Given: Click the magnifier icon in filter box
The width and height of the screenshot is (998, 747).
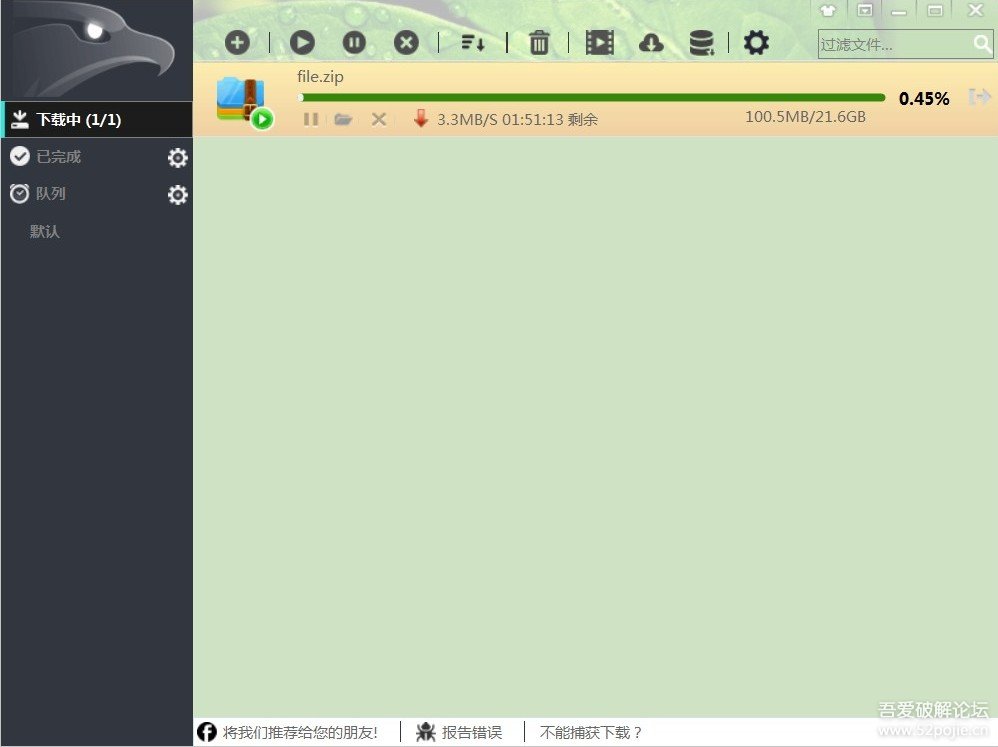Looking at the screenshot, I should pyautogui.click(x=982, y=44).
